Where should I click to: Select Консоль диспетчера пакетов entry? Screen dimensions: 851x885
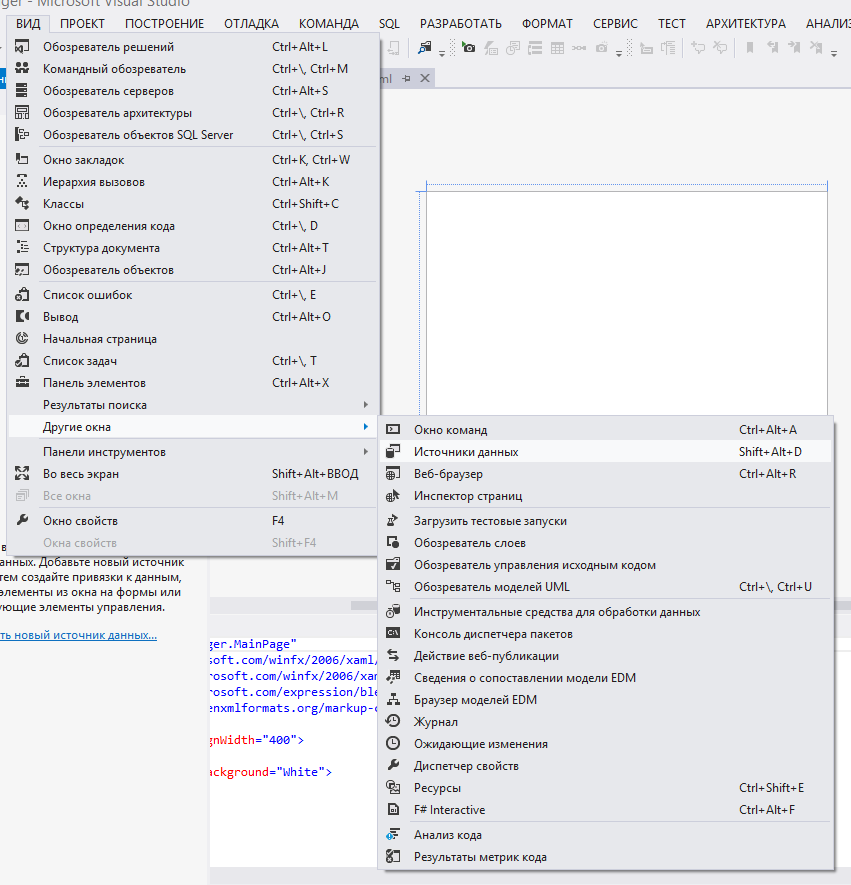pos(606,633)
